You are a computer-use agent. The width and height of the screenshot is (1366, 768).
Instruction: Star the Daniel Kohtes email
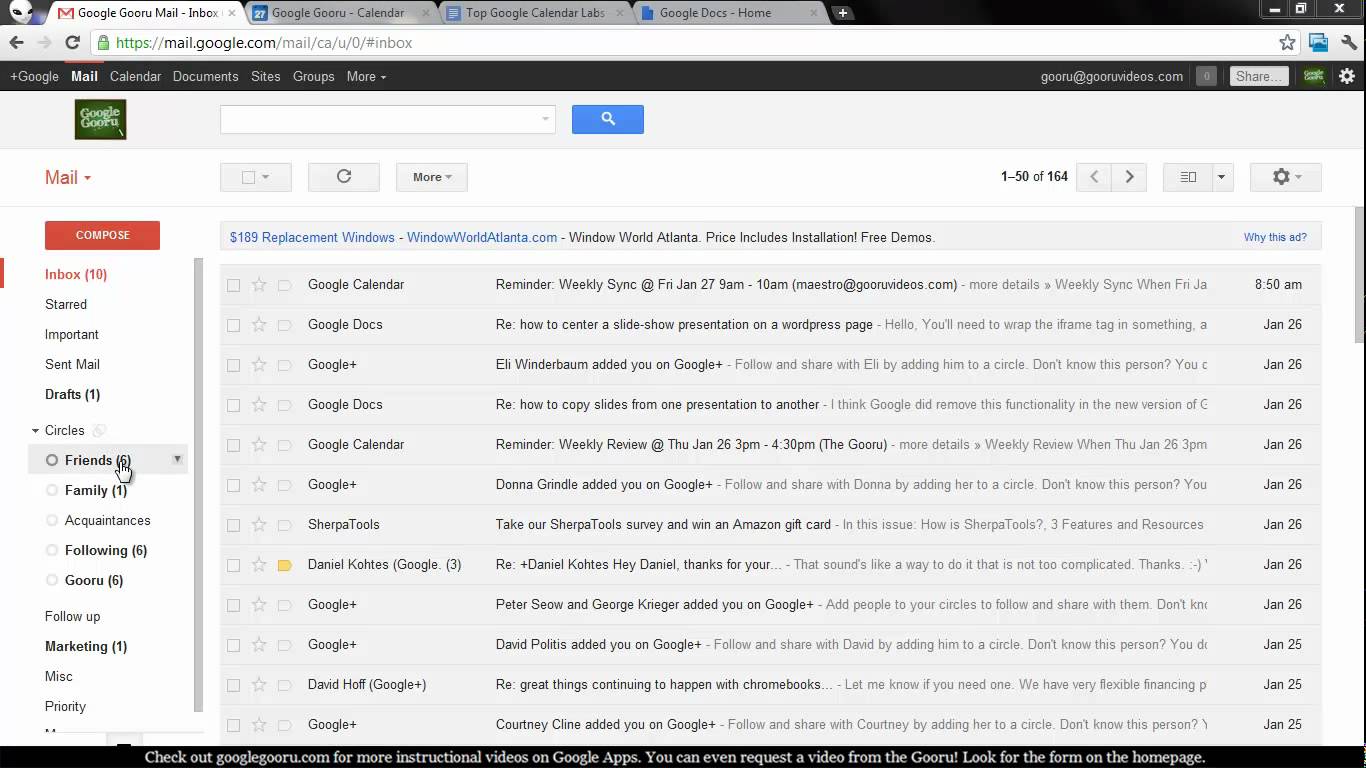click(x=259, y=565)
